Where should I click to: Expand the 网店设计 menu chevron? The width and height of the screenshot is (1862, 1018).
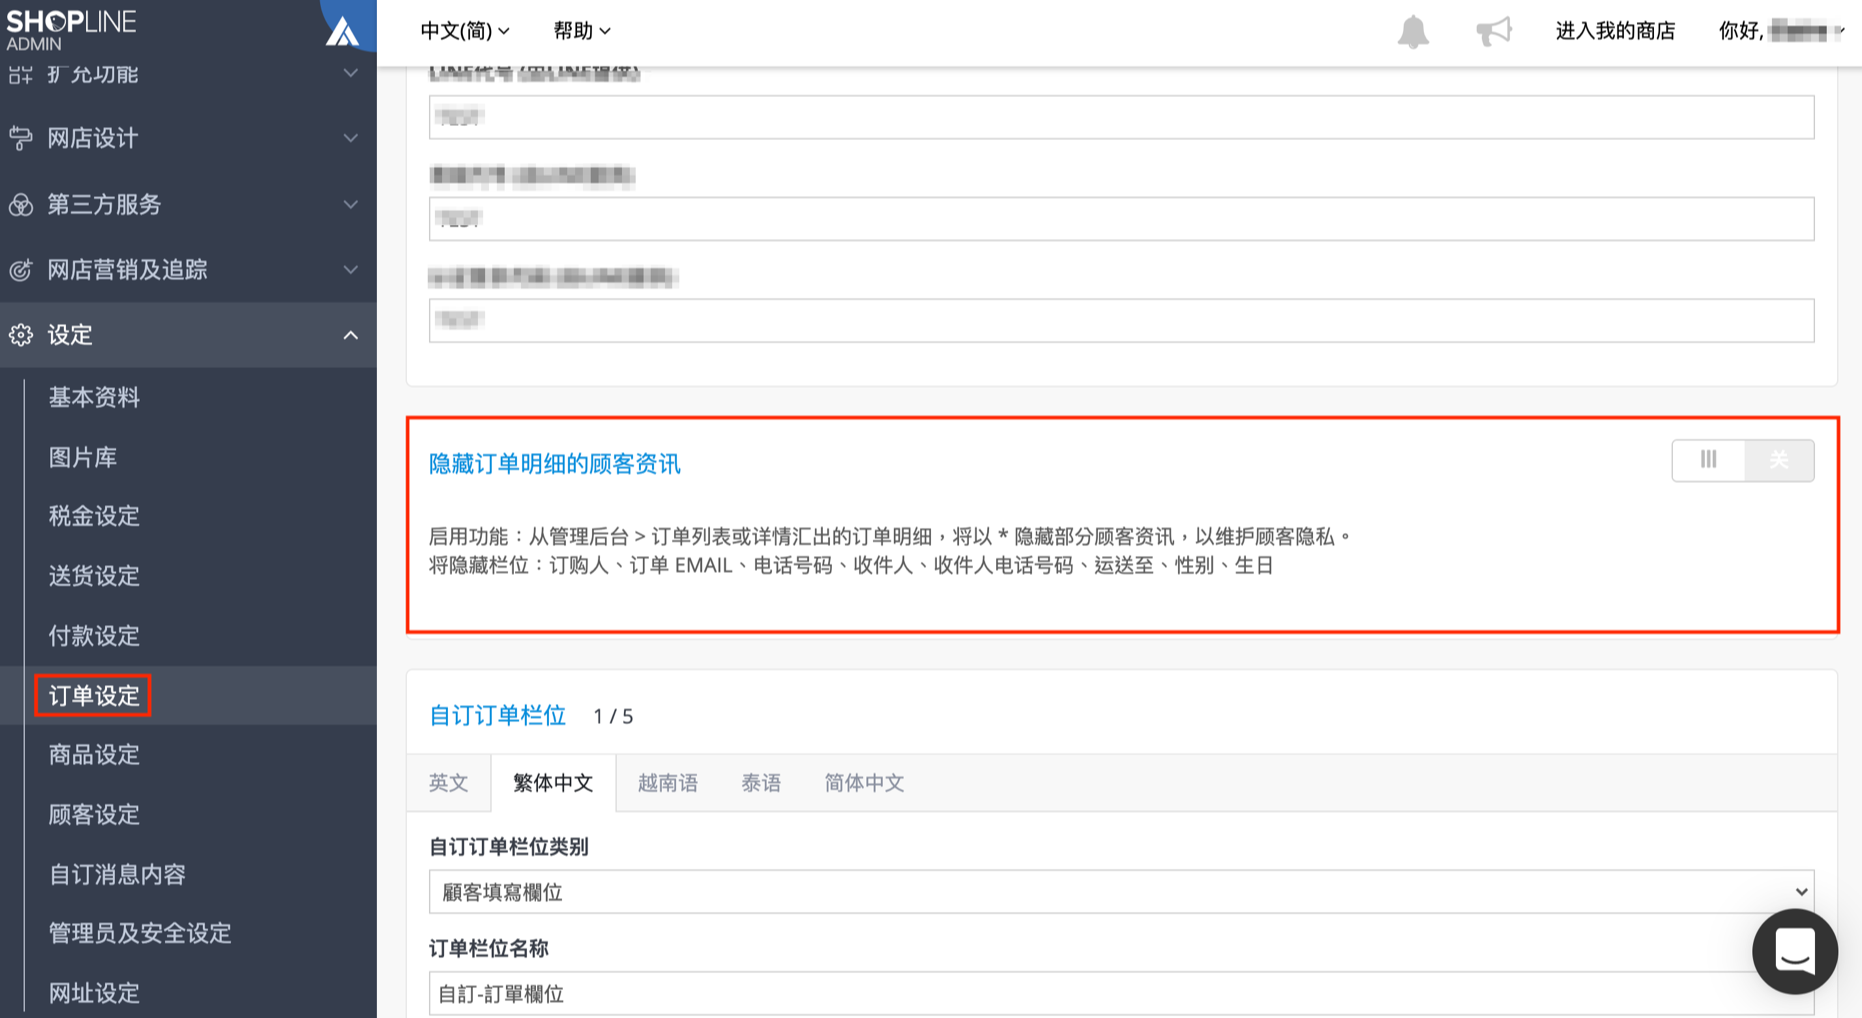coord(350,138)
